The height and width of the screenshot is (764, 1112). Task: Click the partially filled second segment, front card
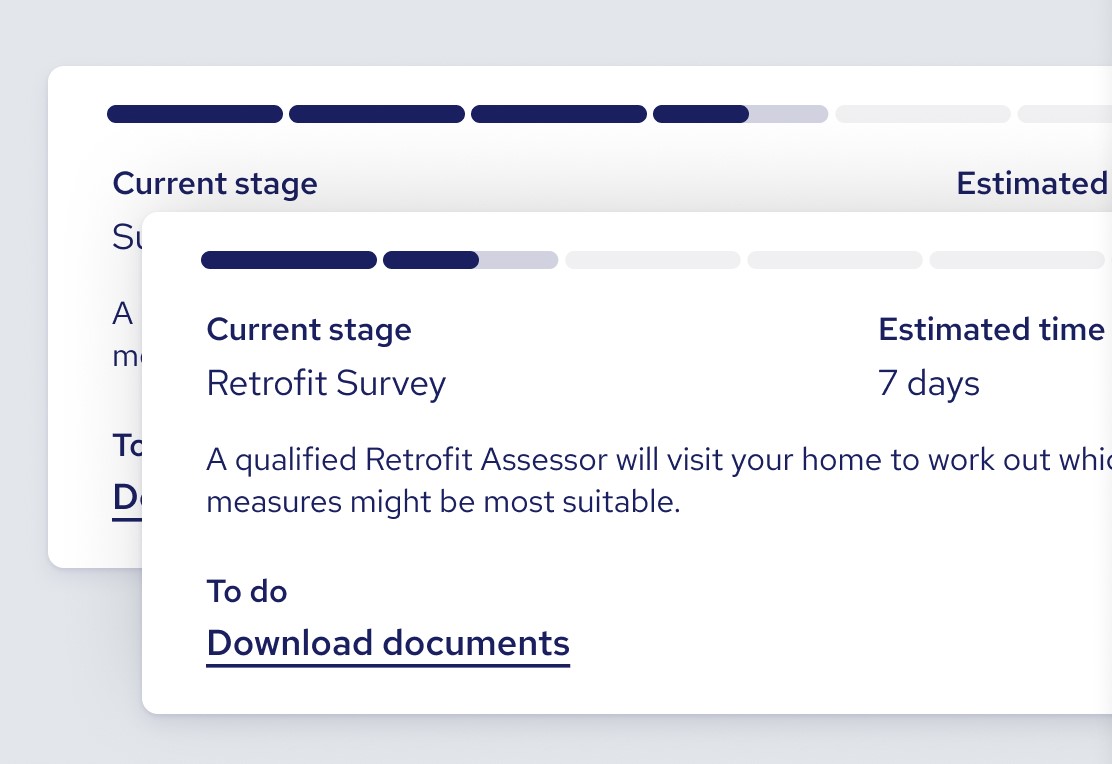[x=470, y=260]
